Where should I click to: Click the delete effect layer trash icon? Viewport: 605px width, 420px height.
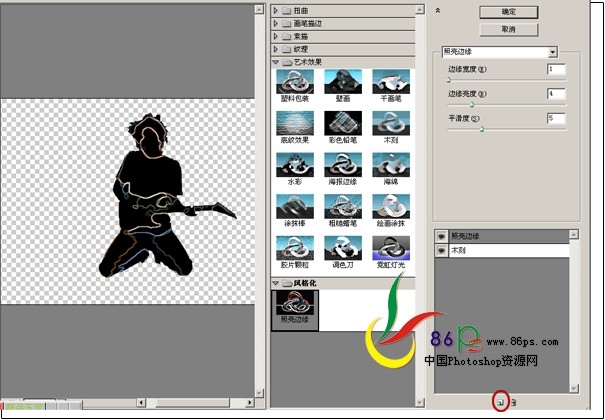[x=514, y=403]
